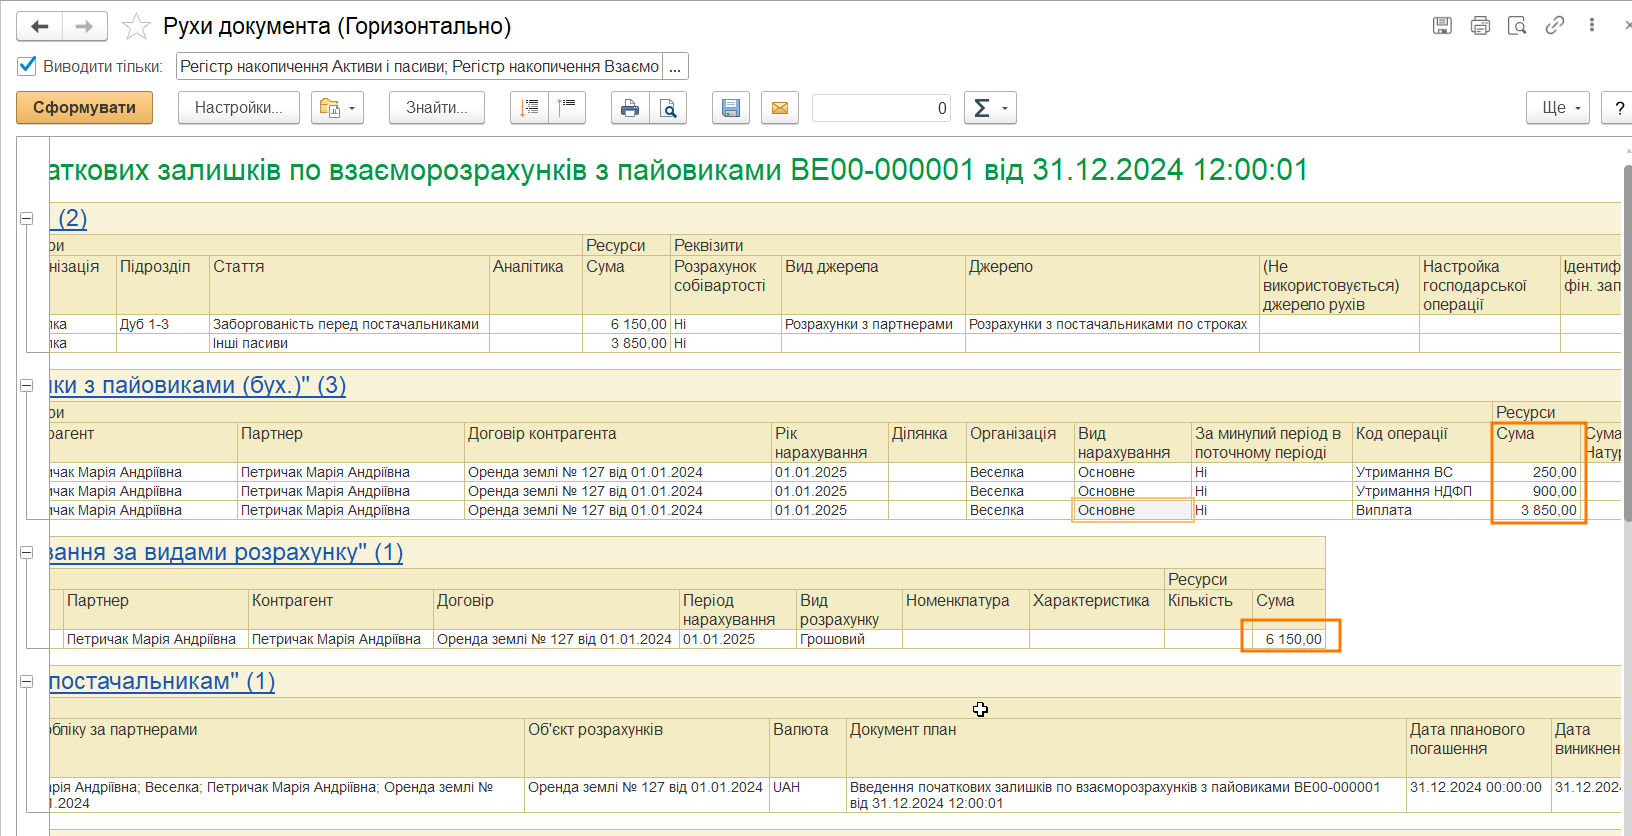This screenshot has width=1632, height=836.
Task: Click the 'Характеристика' column header
Action: click(x=1097, y=610)
